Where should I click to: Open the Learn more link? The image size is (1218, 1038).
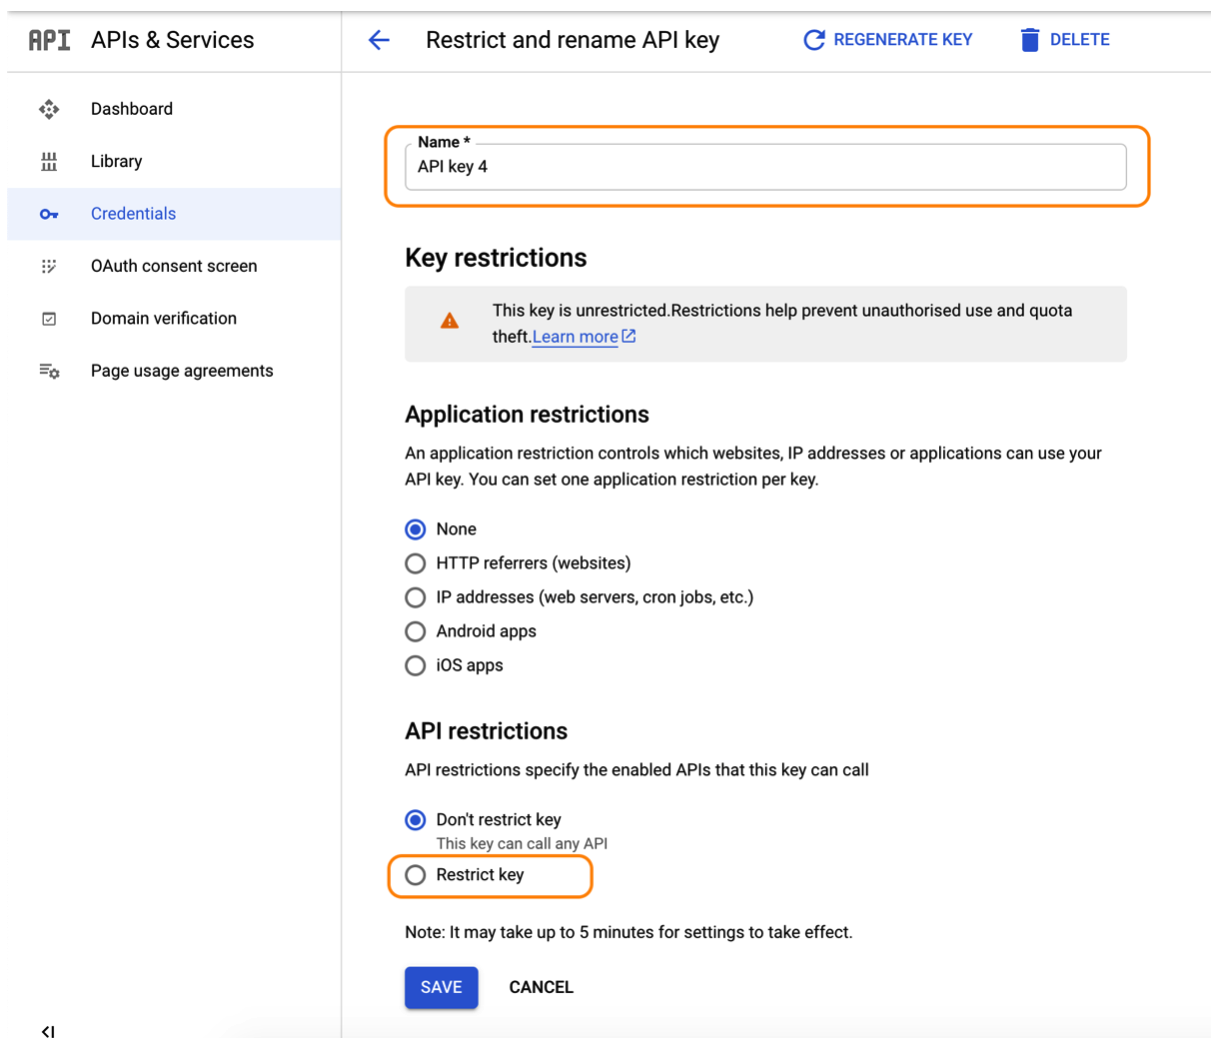pyautogui.click(x=575, y=337)
